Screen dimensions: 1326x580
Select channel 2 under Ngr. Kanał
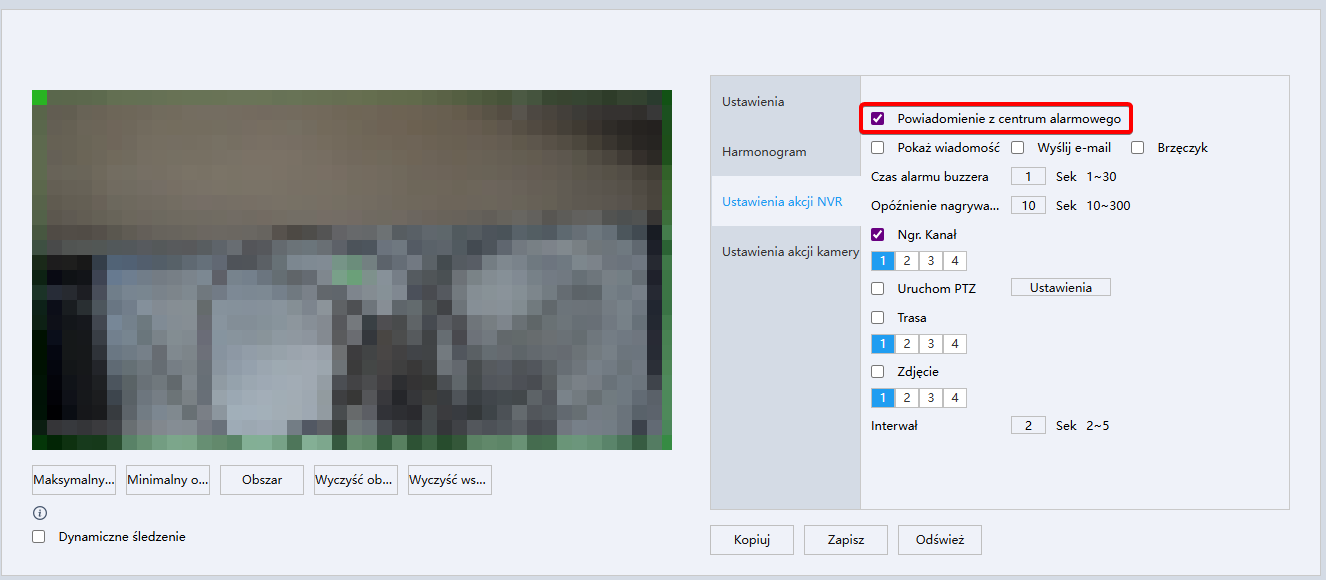point(907,262)
